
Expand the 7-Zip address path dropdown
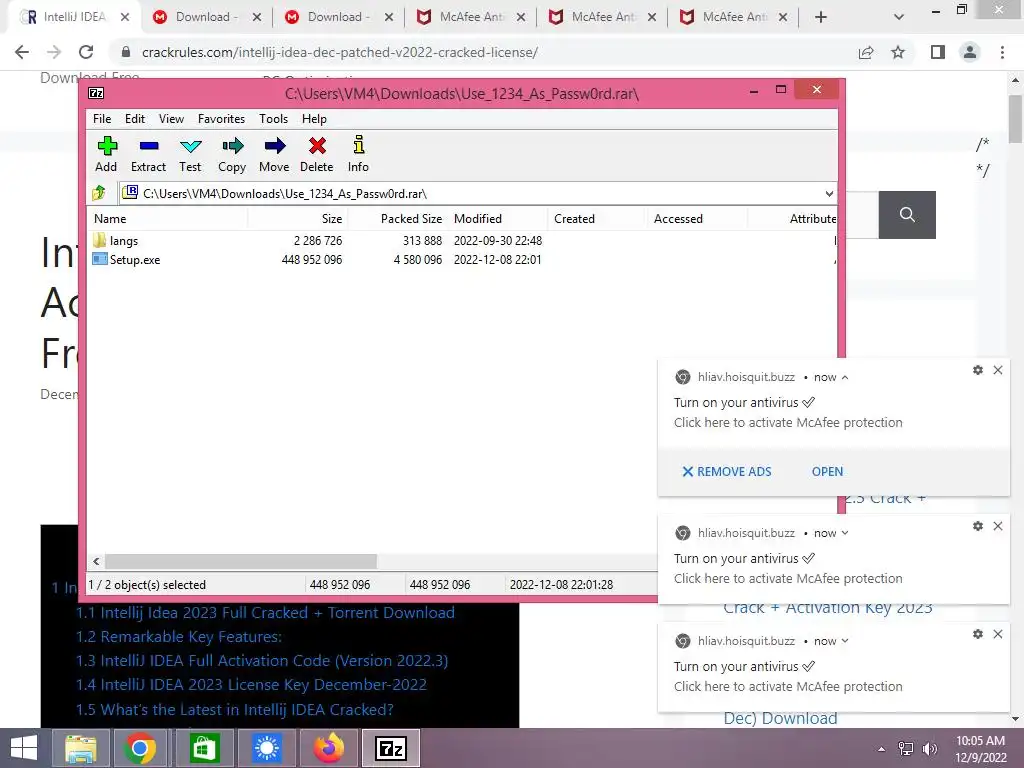[x=829, y=193]
